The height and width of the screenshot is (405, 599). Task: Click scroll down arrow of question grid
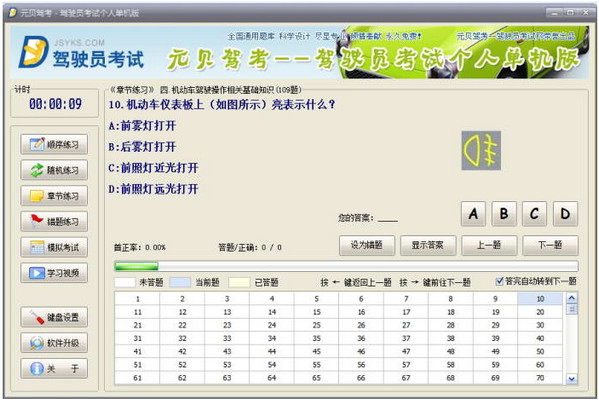[x=571, y=379]
